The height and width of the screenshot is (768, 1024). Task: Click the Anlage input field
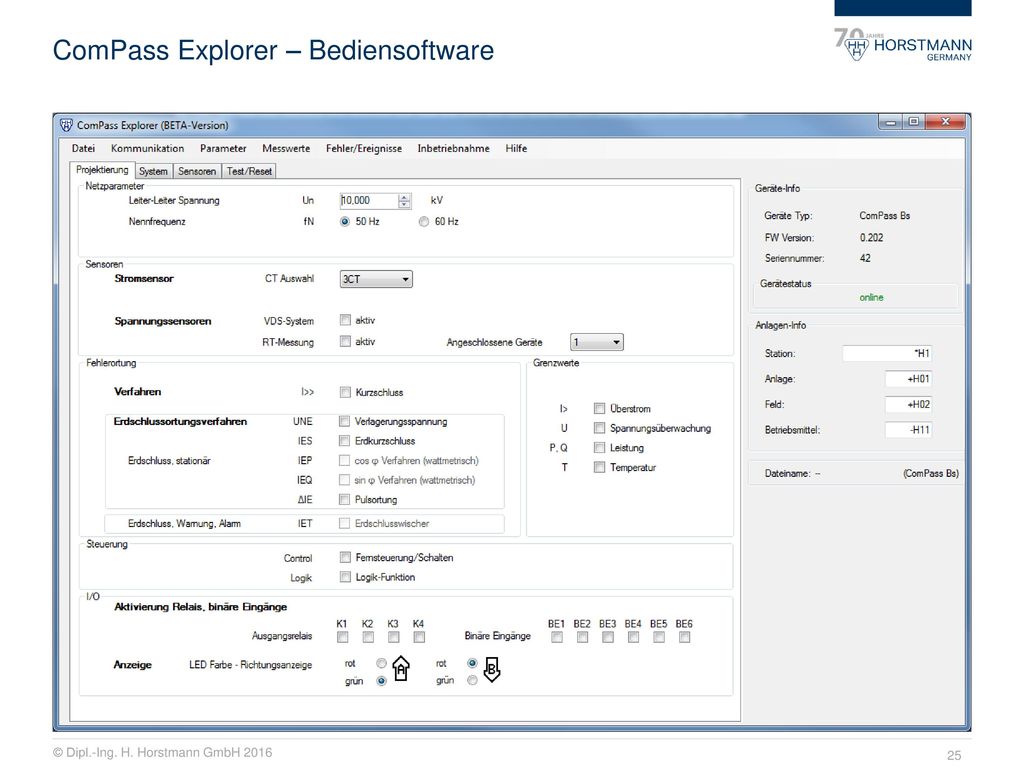click(x=908, y=379)
